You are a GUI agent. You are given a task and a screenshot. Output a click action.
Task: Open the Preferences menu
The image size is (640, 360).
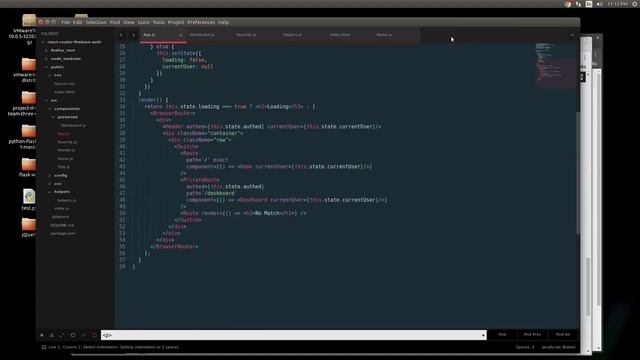click(201, 22)
